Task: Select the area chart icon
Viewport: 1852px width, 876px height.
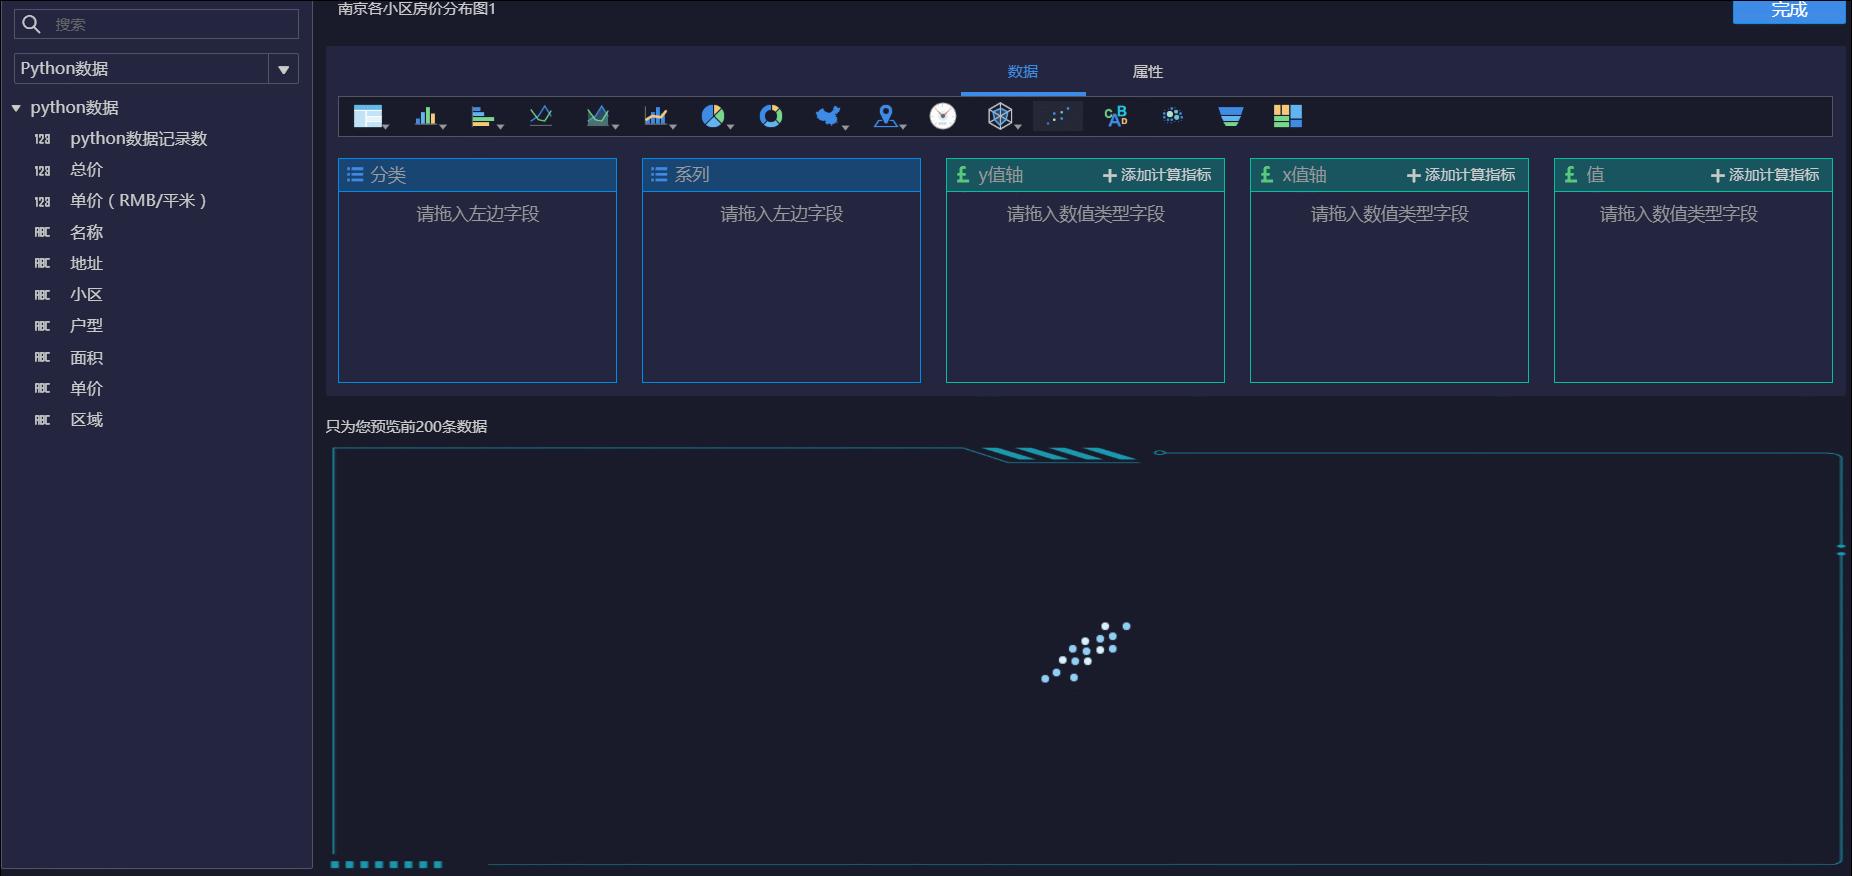Action: 597,116
